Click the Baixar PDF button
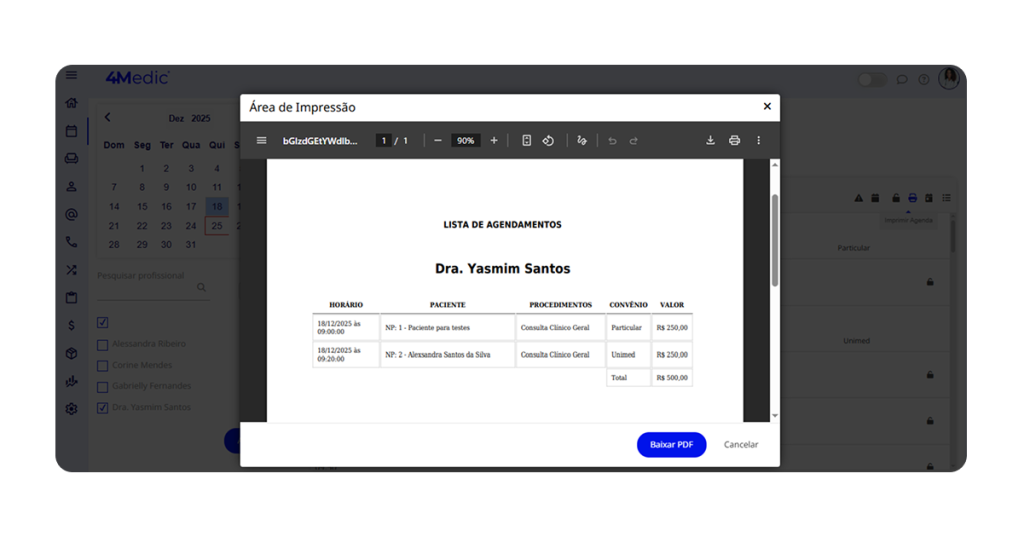 click(x=671, y=445)
